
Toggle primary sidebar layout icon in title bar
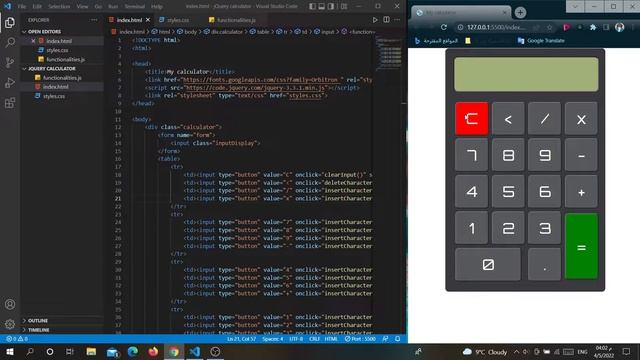312,6
